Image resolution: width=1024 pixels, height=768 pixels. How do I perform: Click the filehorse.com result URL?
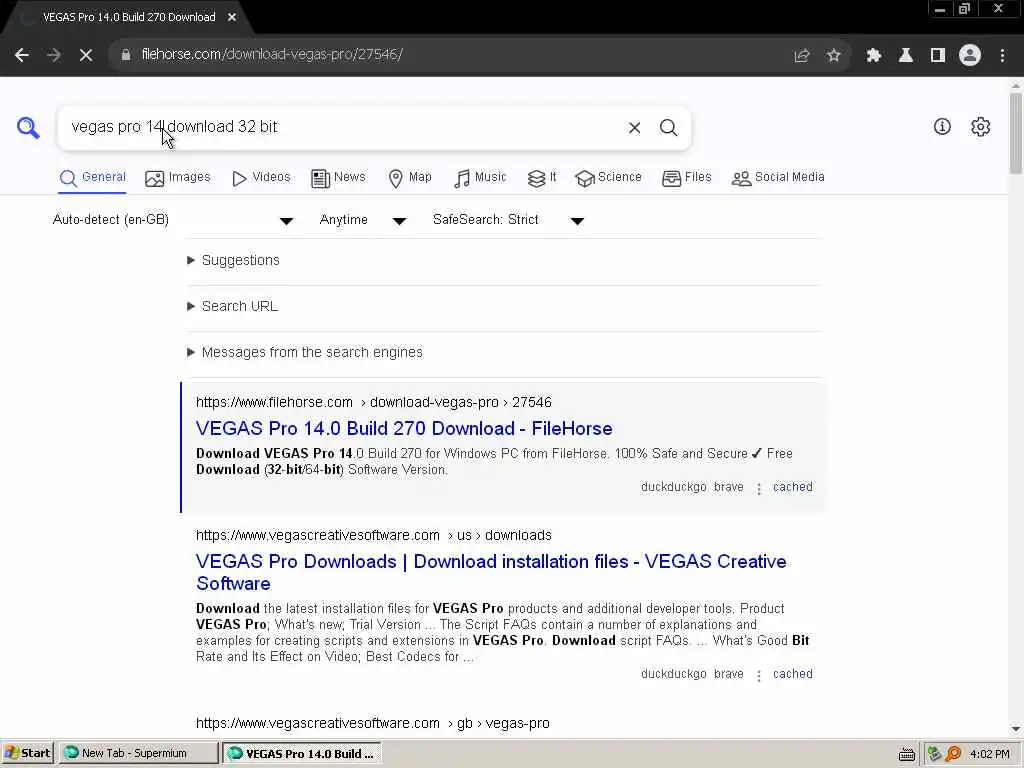pyautogui.click(x=374, y=402)
